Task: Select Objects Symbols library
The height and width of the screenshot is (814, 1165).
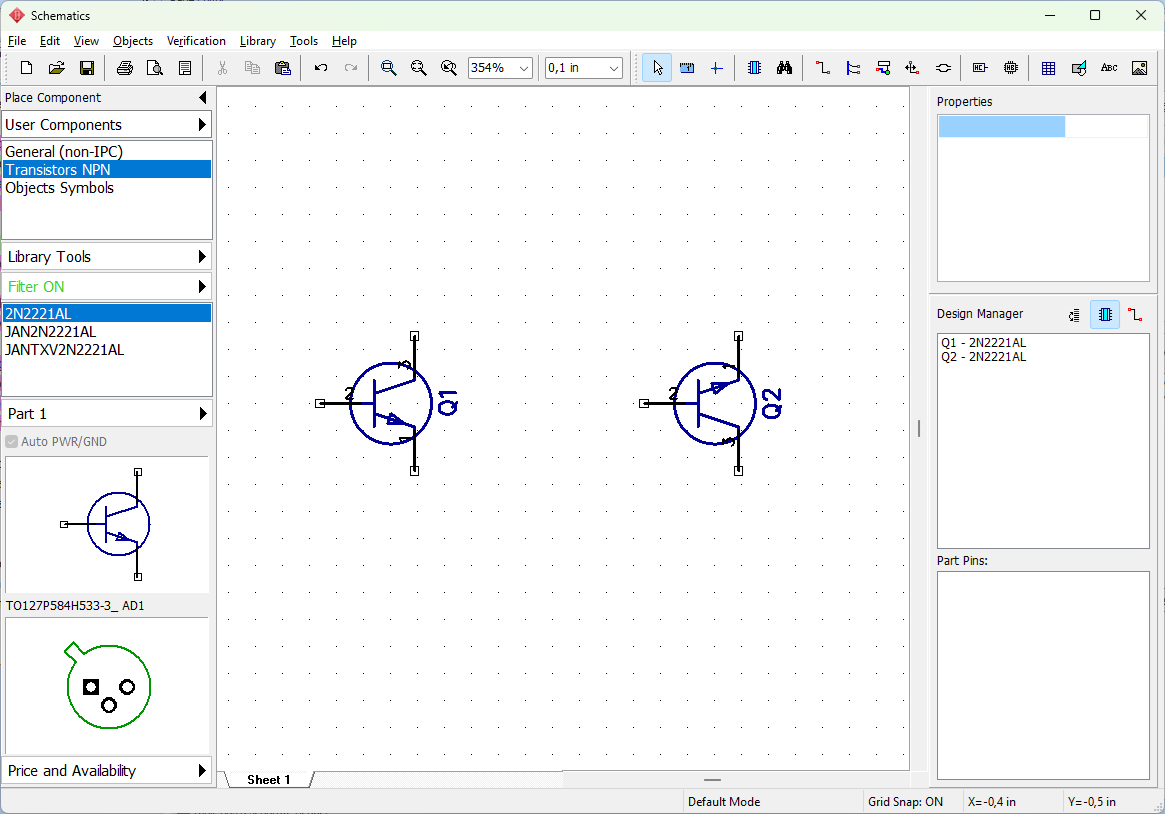Action: [x=107, y=188]
